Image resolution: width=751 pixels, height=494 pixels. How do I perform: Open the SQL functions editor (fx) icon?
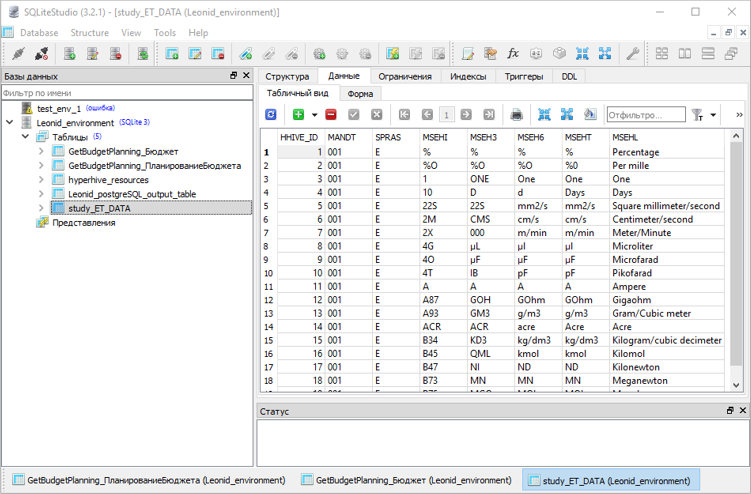[513, 54]
